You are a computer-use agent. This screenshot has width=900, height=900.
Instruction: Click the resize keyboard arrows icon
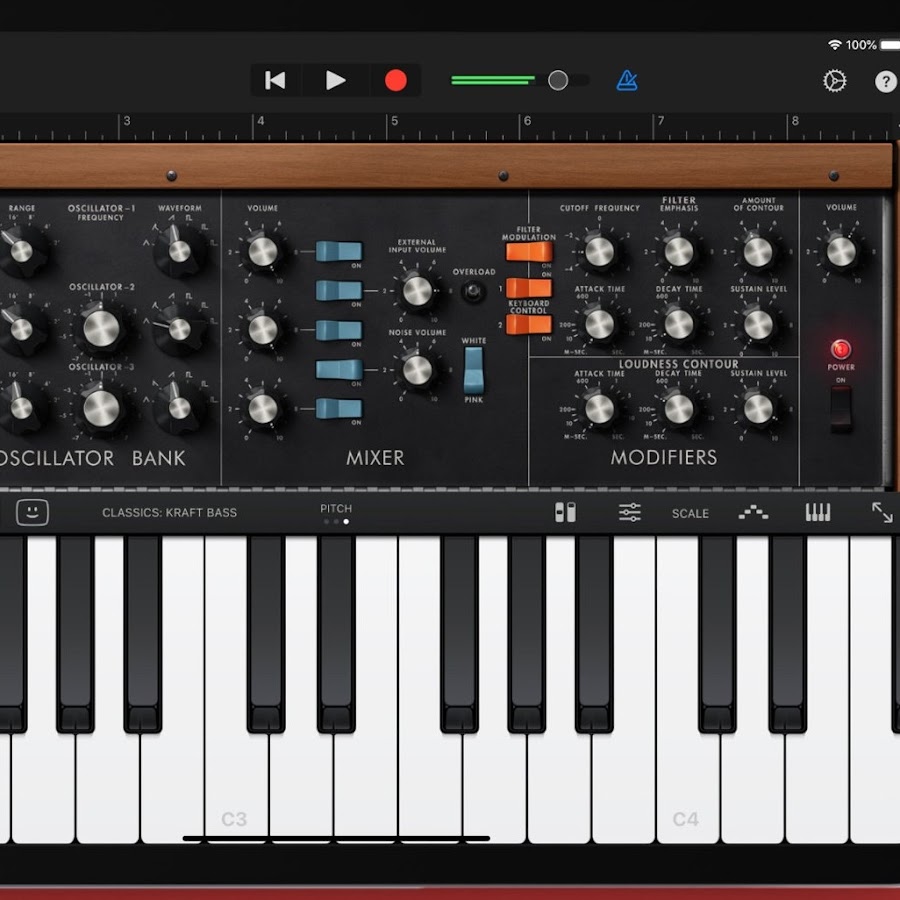882,512
